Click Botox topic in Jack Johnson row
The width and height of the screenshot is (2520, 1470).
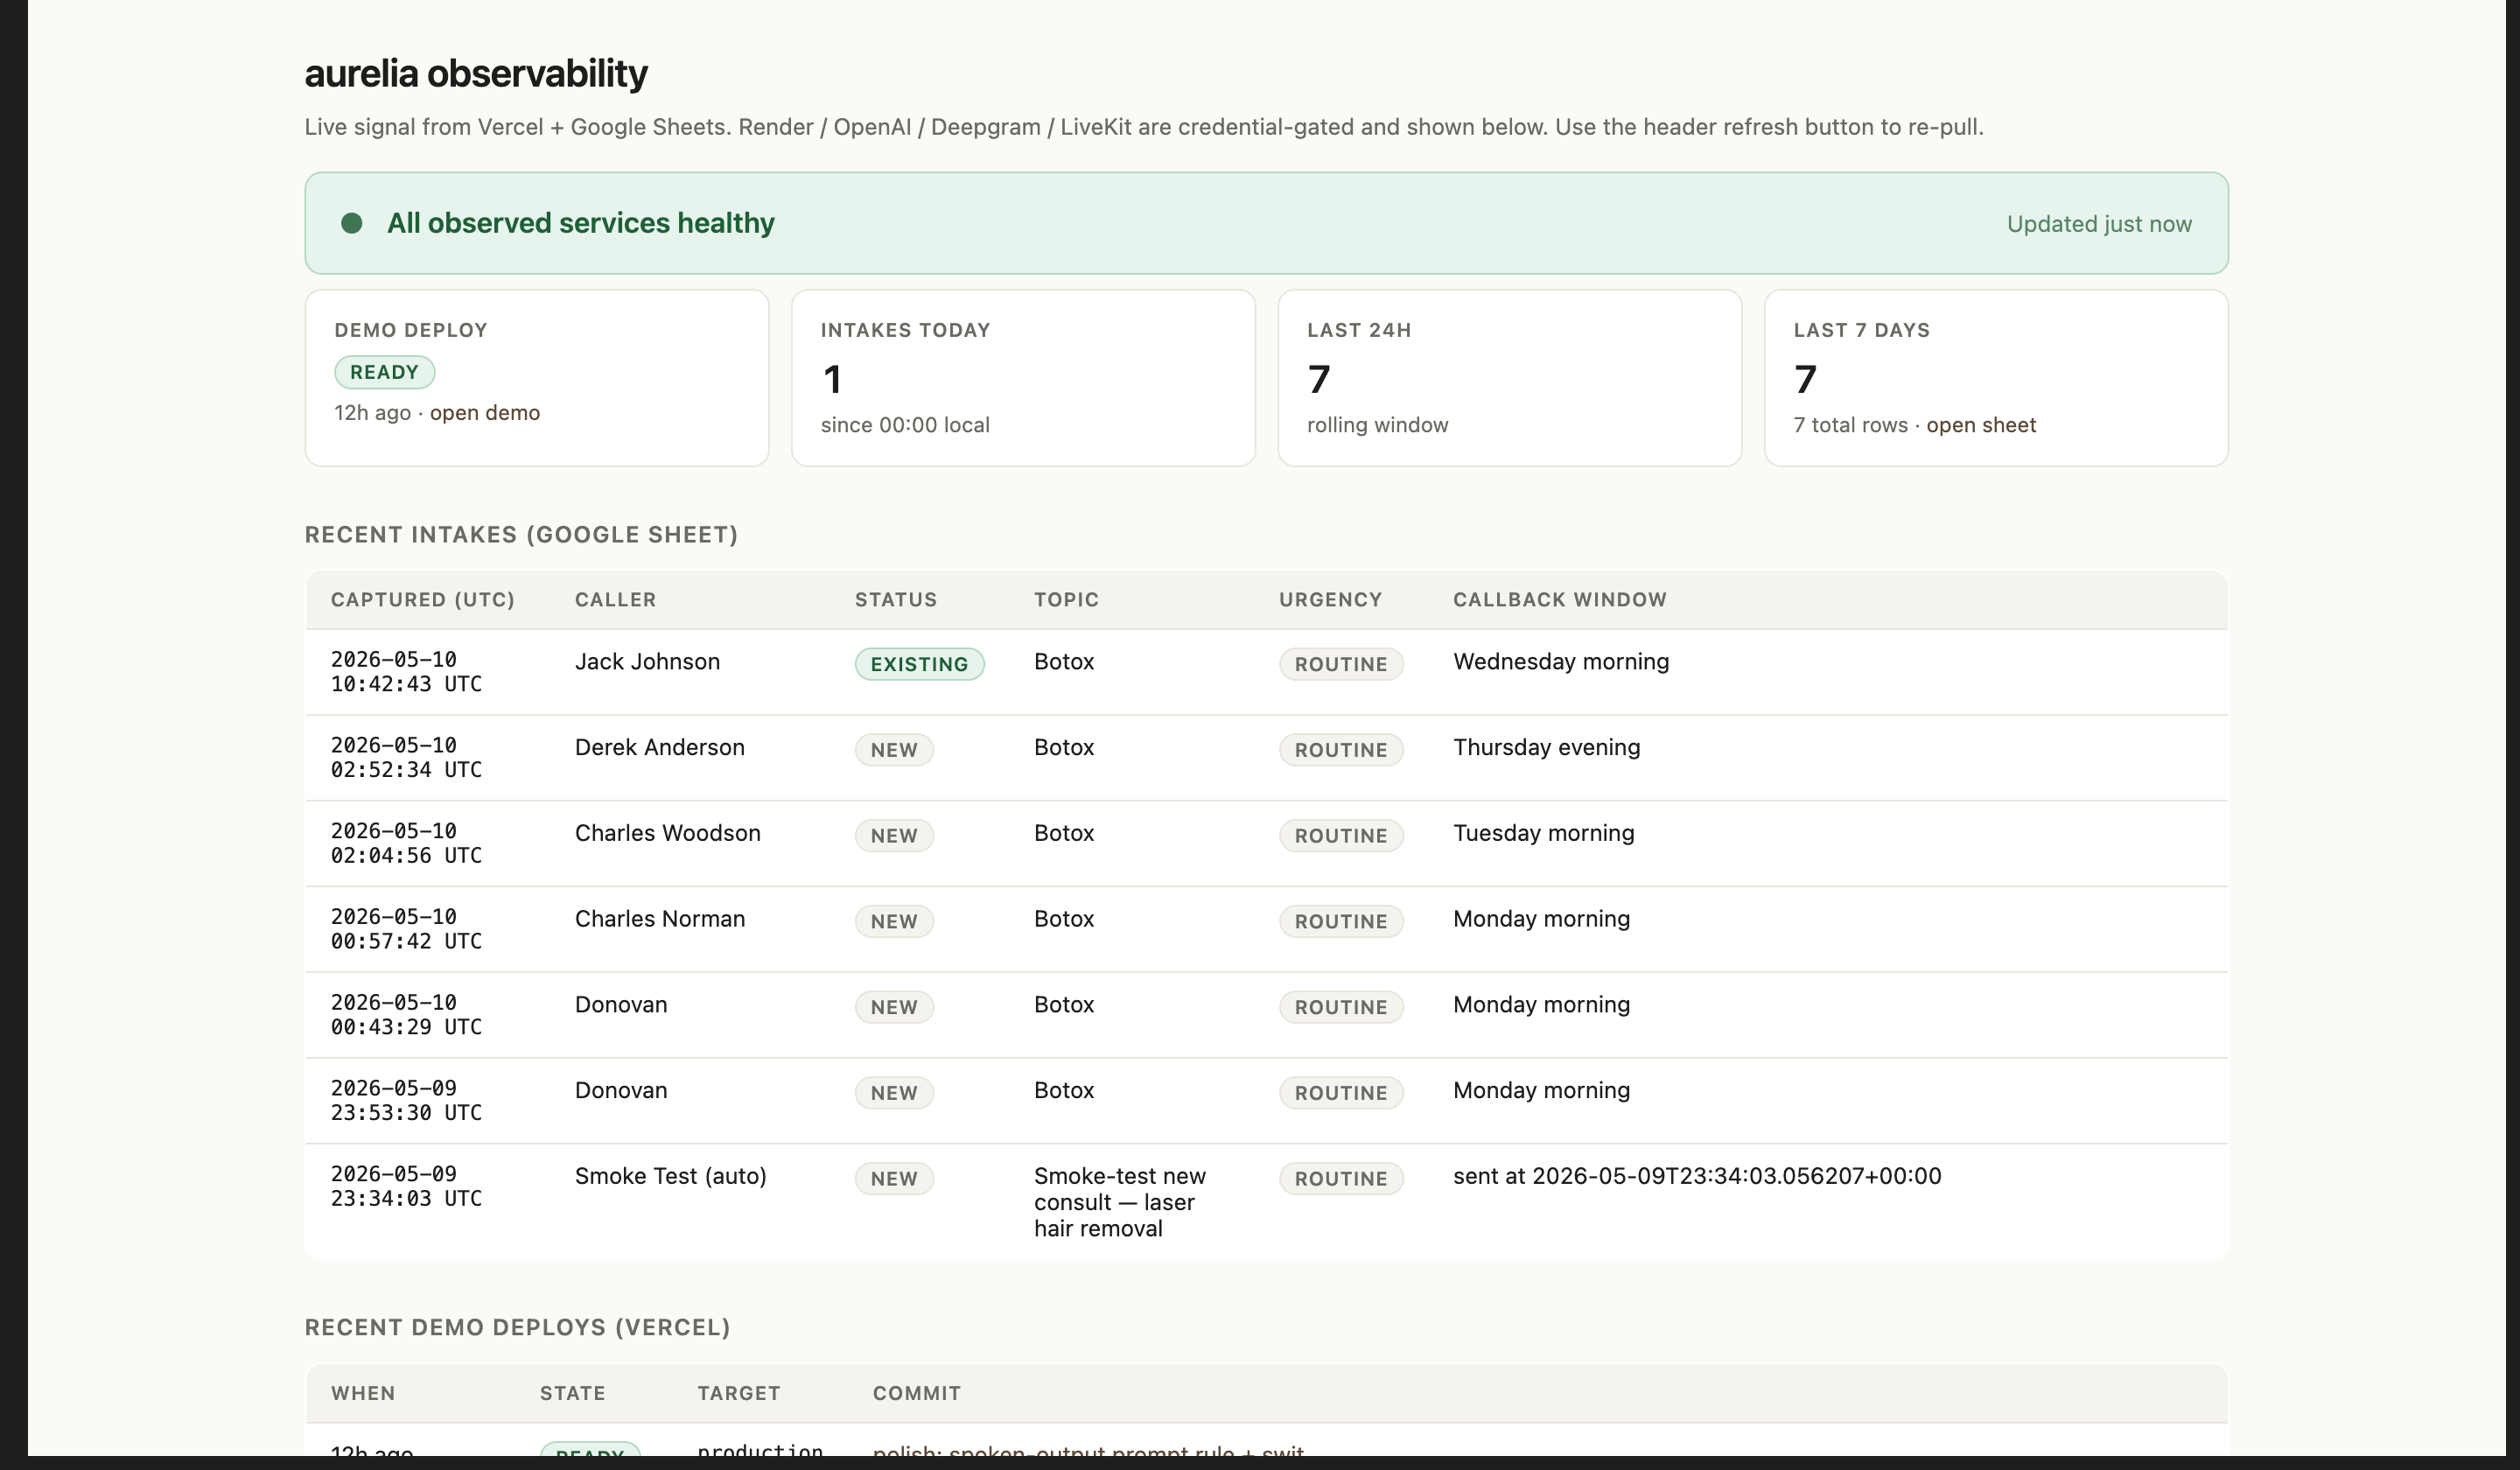1064,662
